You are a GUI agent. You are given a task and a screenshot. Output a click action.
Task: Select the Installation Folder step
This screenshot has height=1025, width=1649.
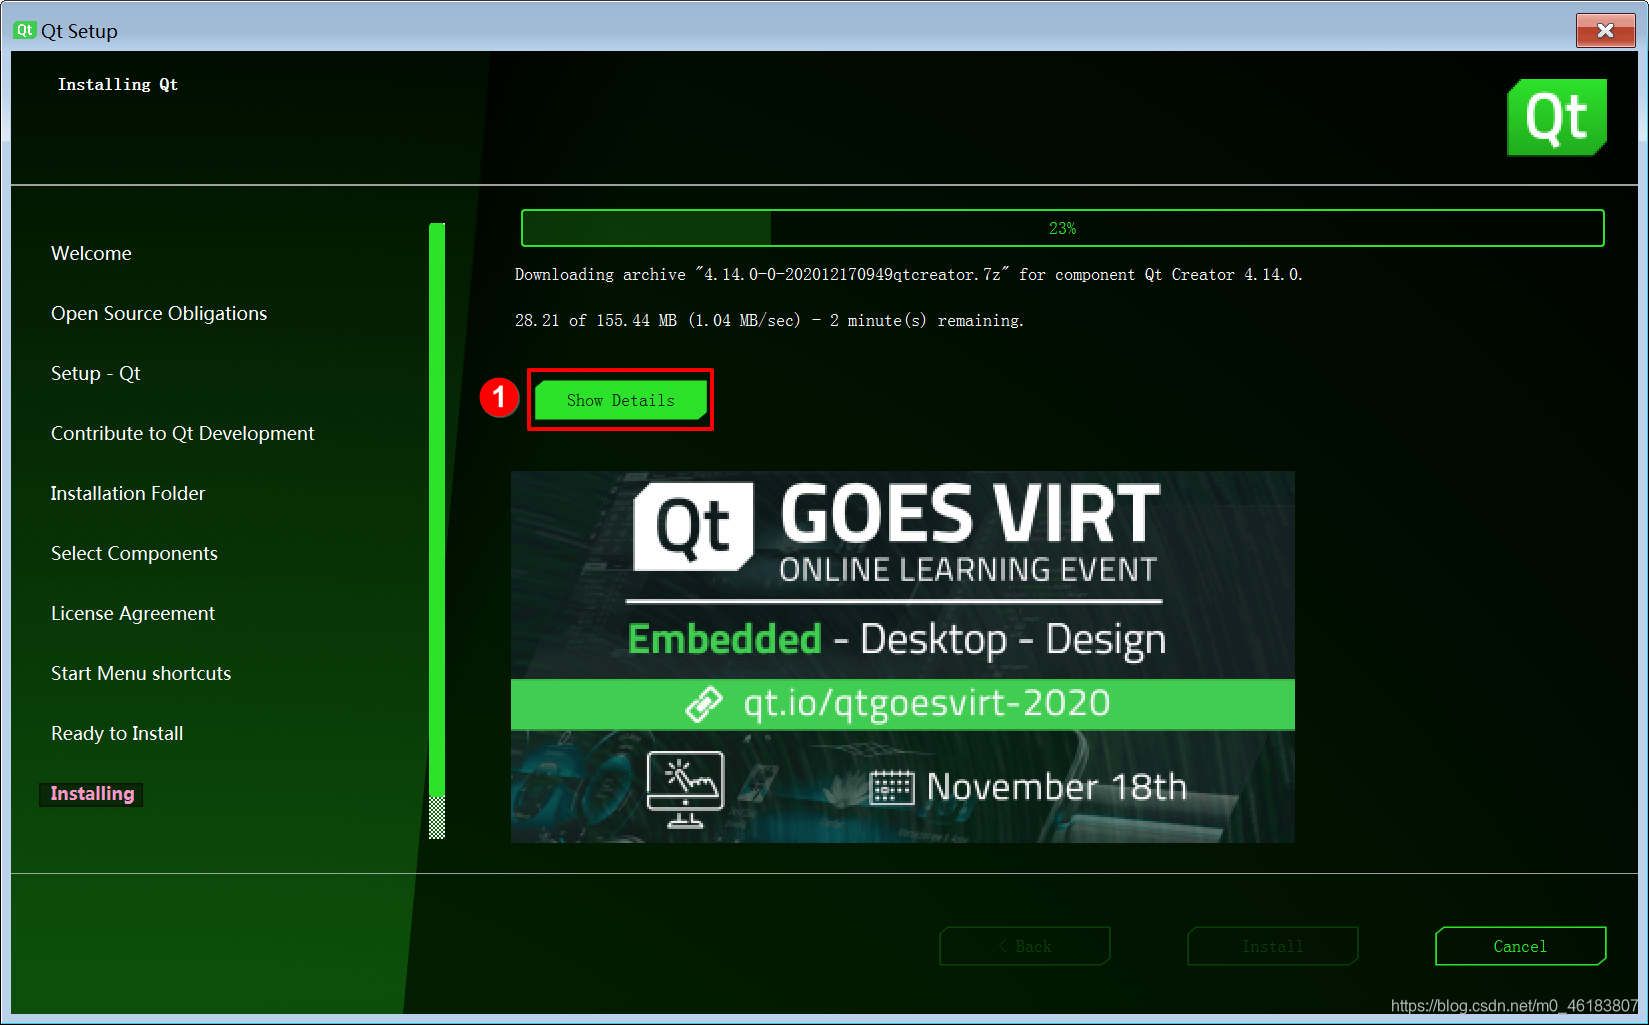click(128, 493)
